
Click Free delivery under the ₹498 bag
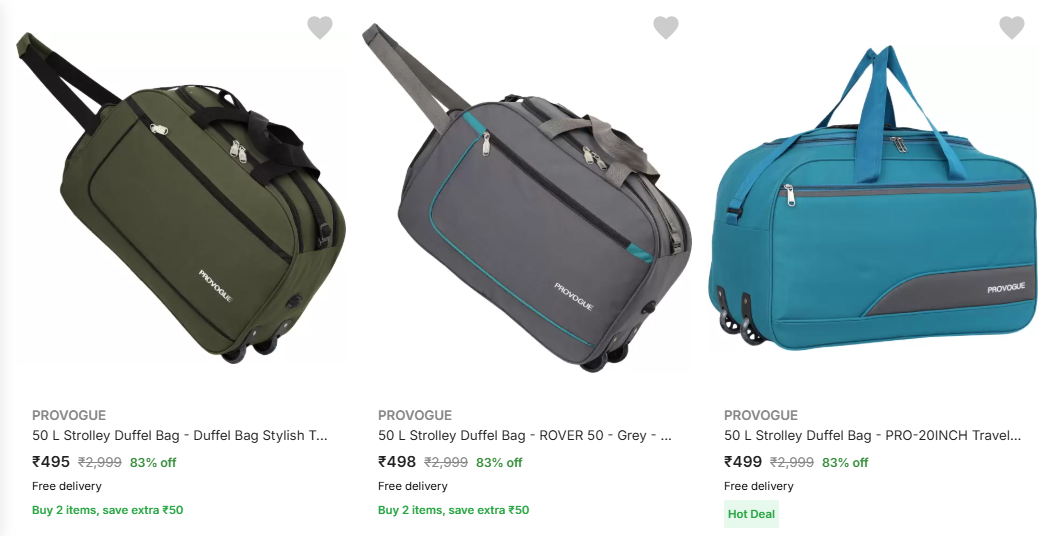click(x=413, y=486)
